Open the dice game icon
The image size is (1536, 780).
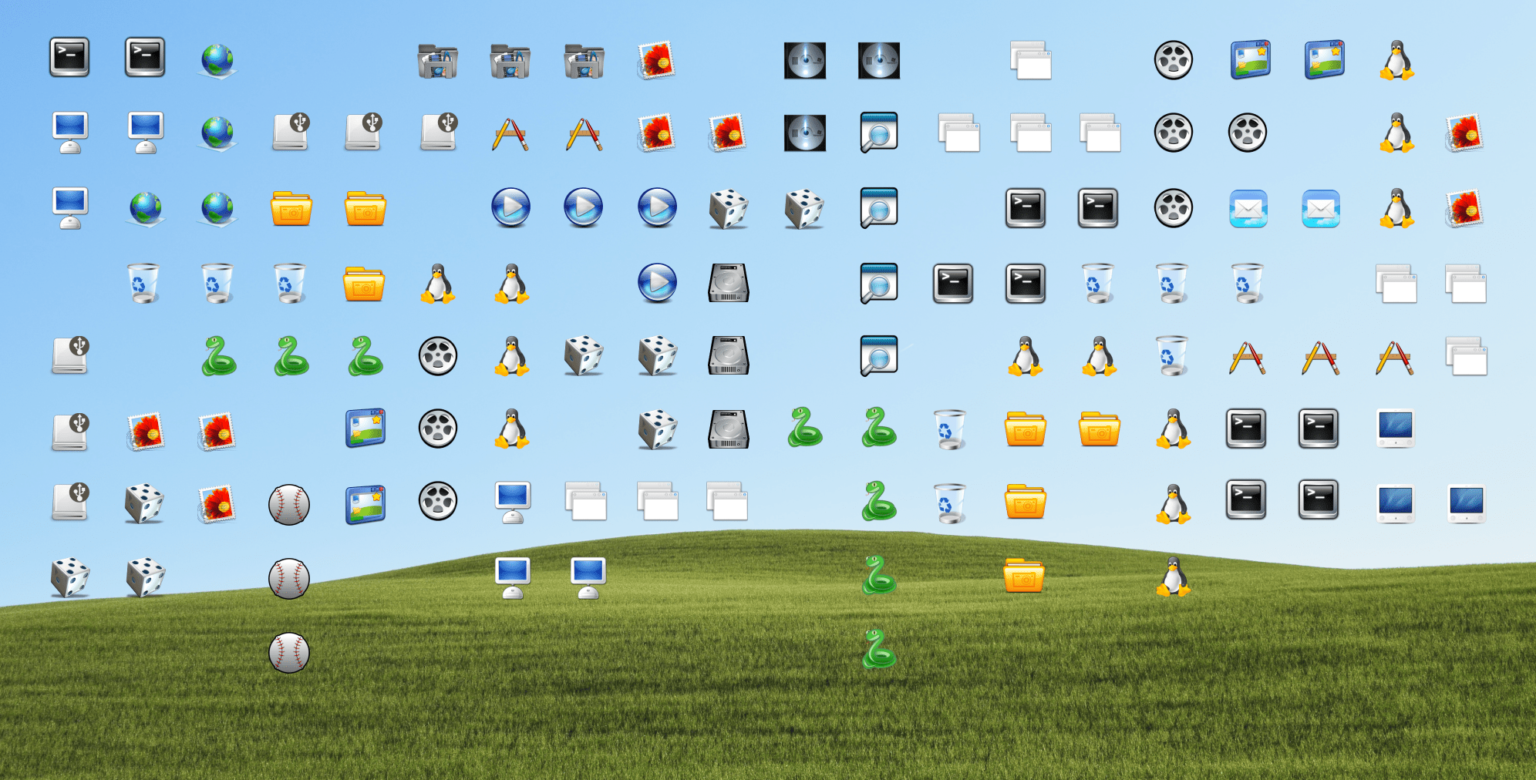pyautogui.click(x=729, y=208)
